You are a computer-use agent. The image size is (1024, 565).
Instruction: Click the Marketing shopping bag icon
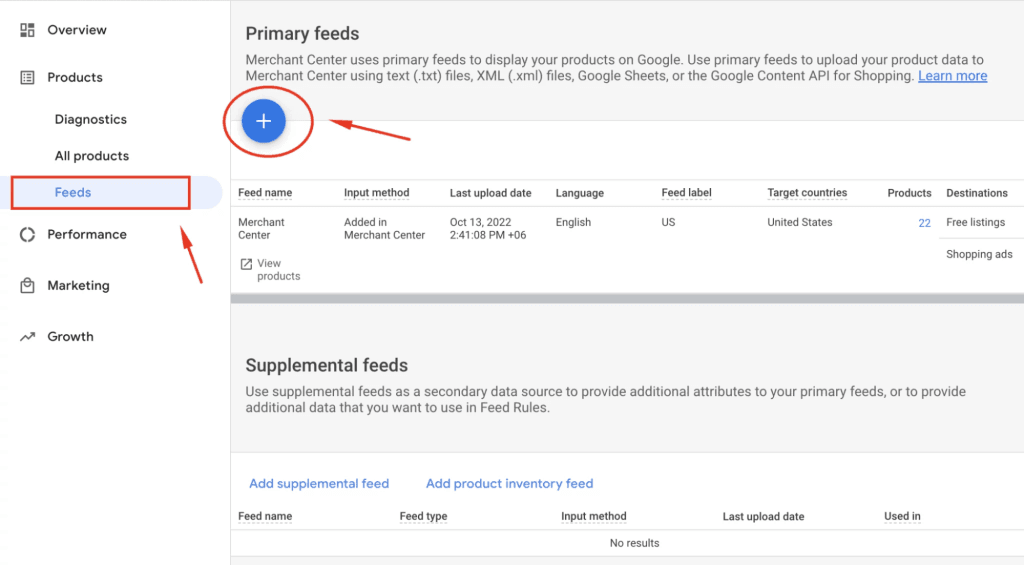pyautogui.click(x=27, y=285)
